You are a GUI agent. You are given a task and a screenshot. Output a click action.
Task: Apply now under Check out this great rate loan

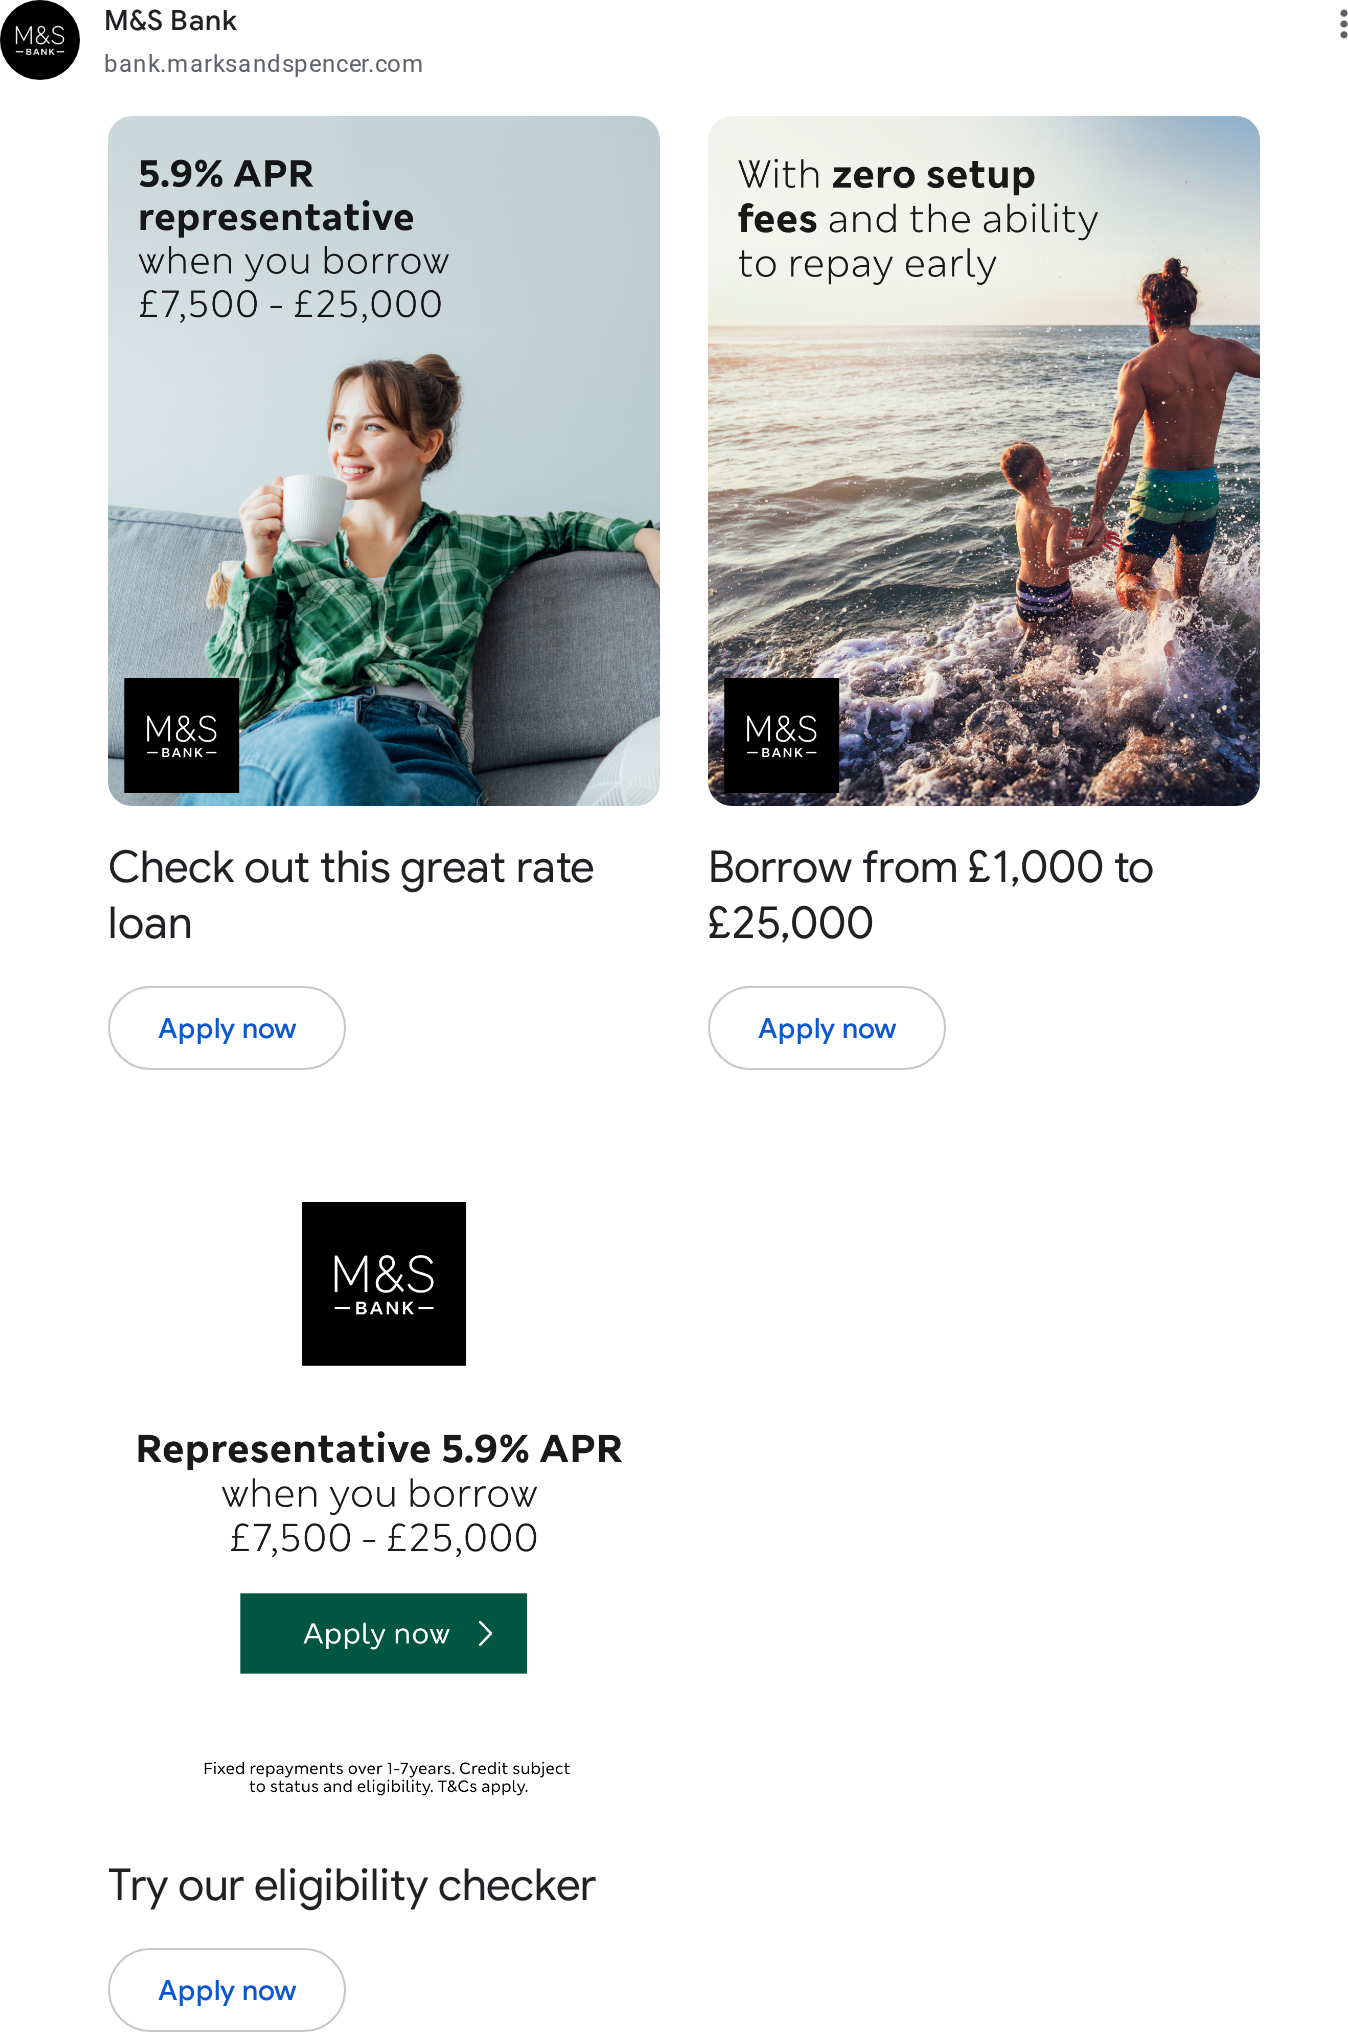pos(227,1028)
